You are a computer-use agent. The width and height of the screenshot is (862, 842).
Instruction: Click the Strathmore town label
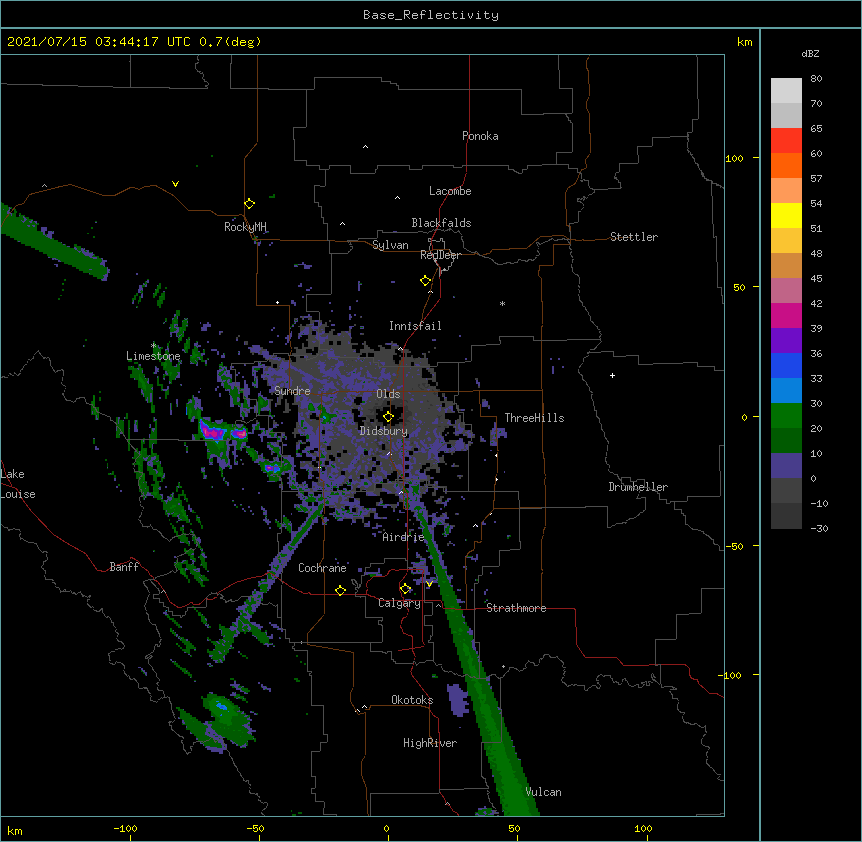pos(516,608)
